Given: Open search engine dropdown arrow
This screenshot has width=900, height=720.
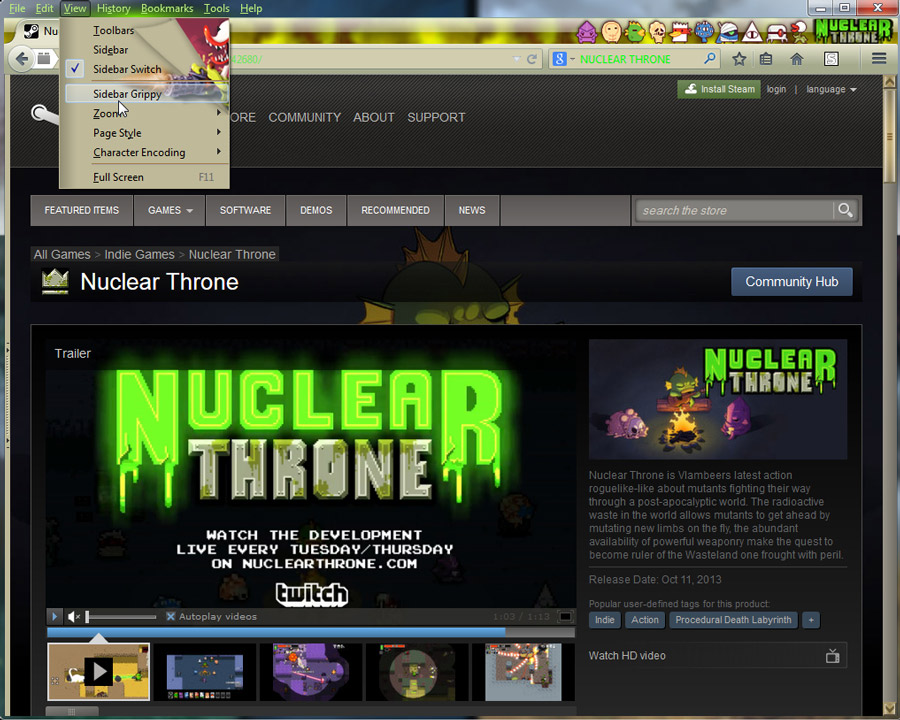Looking at the screenshot, I should [x=572, y=59].
